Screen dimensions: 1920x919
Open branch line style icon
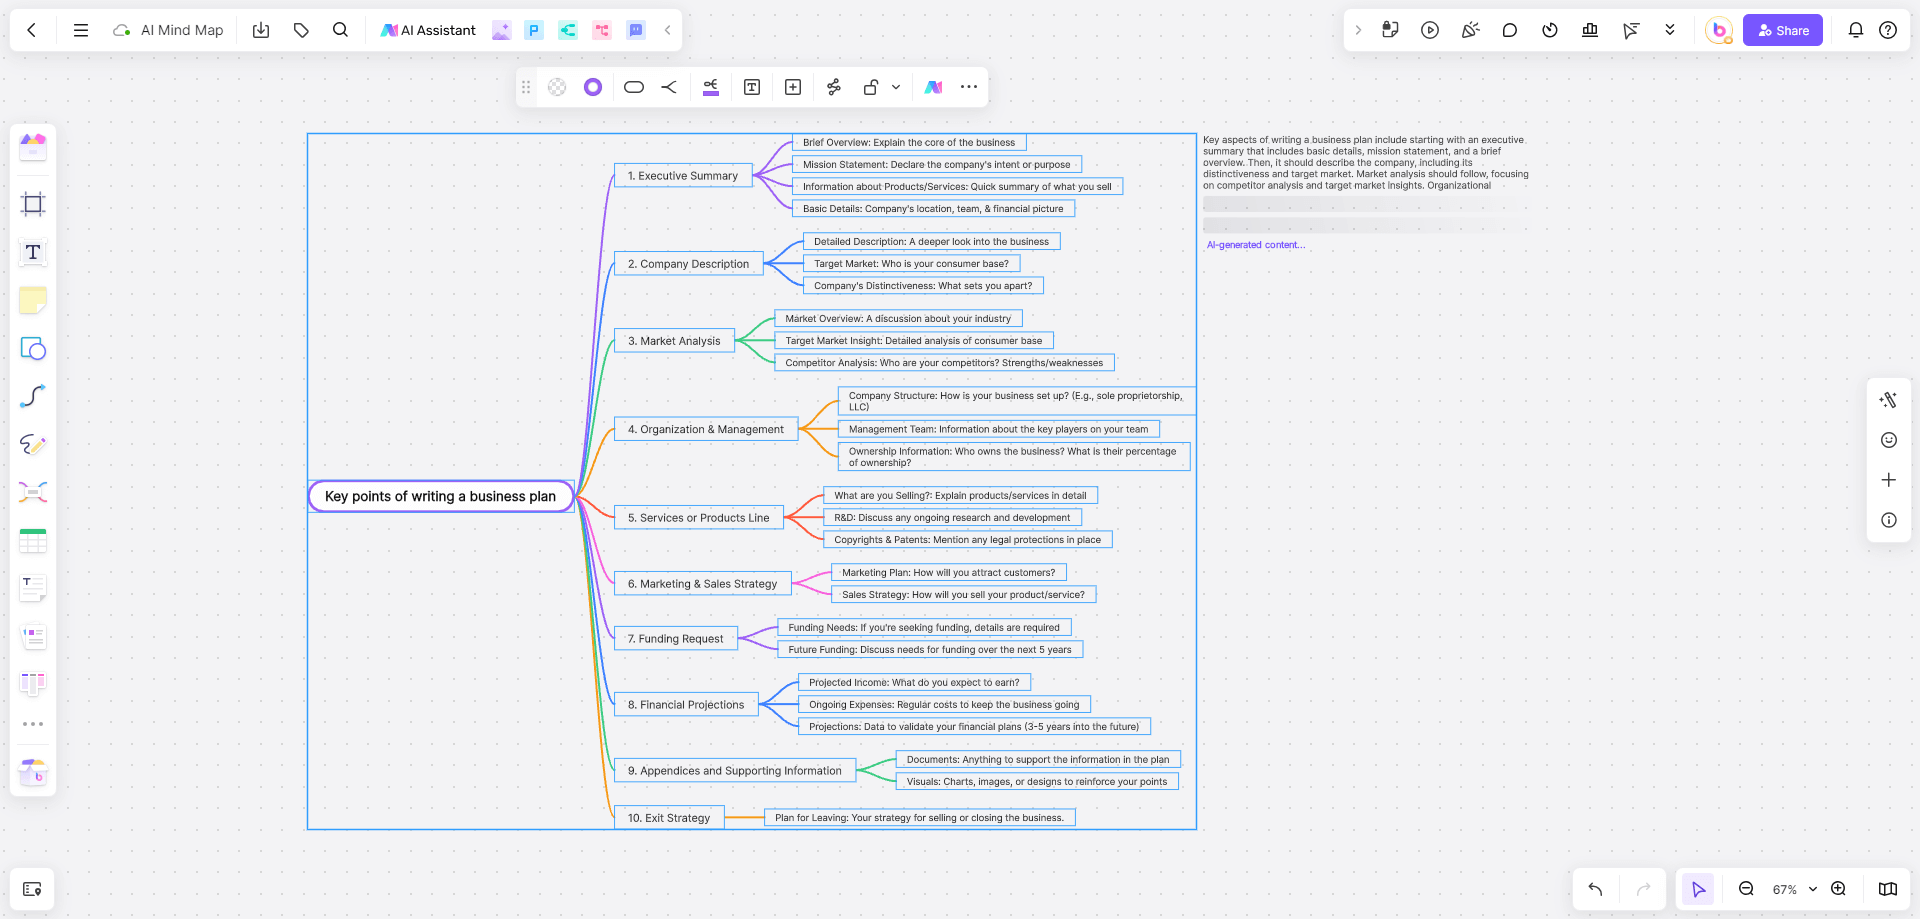(669, 87)
